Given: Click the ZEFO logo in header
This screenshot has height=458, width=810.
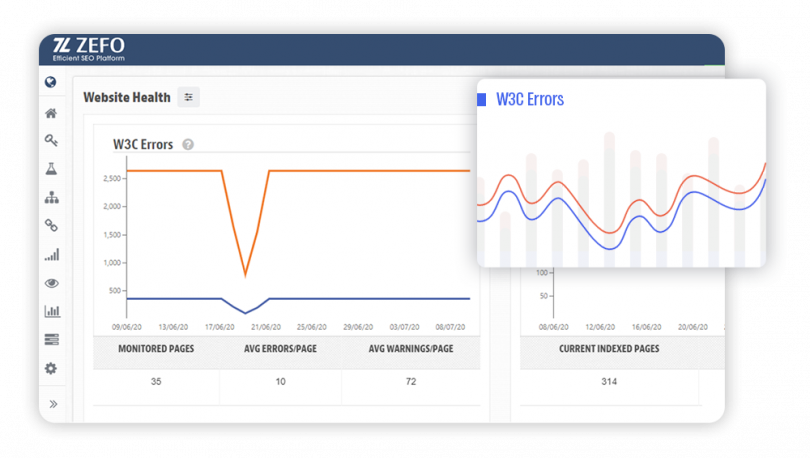Looking at the screenshot, I should (89, 50).
